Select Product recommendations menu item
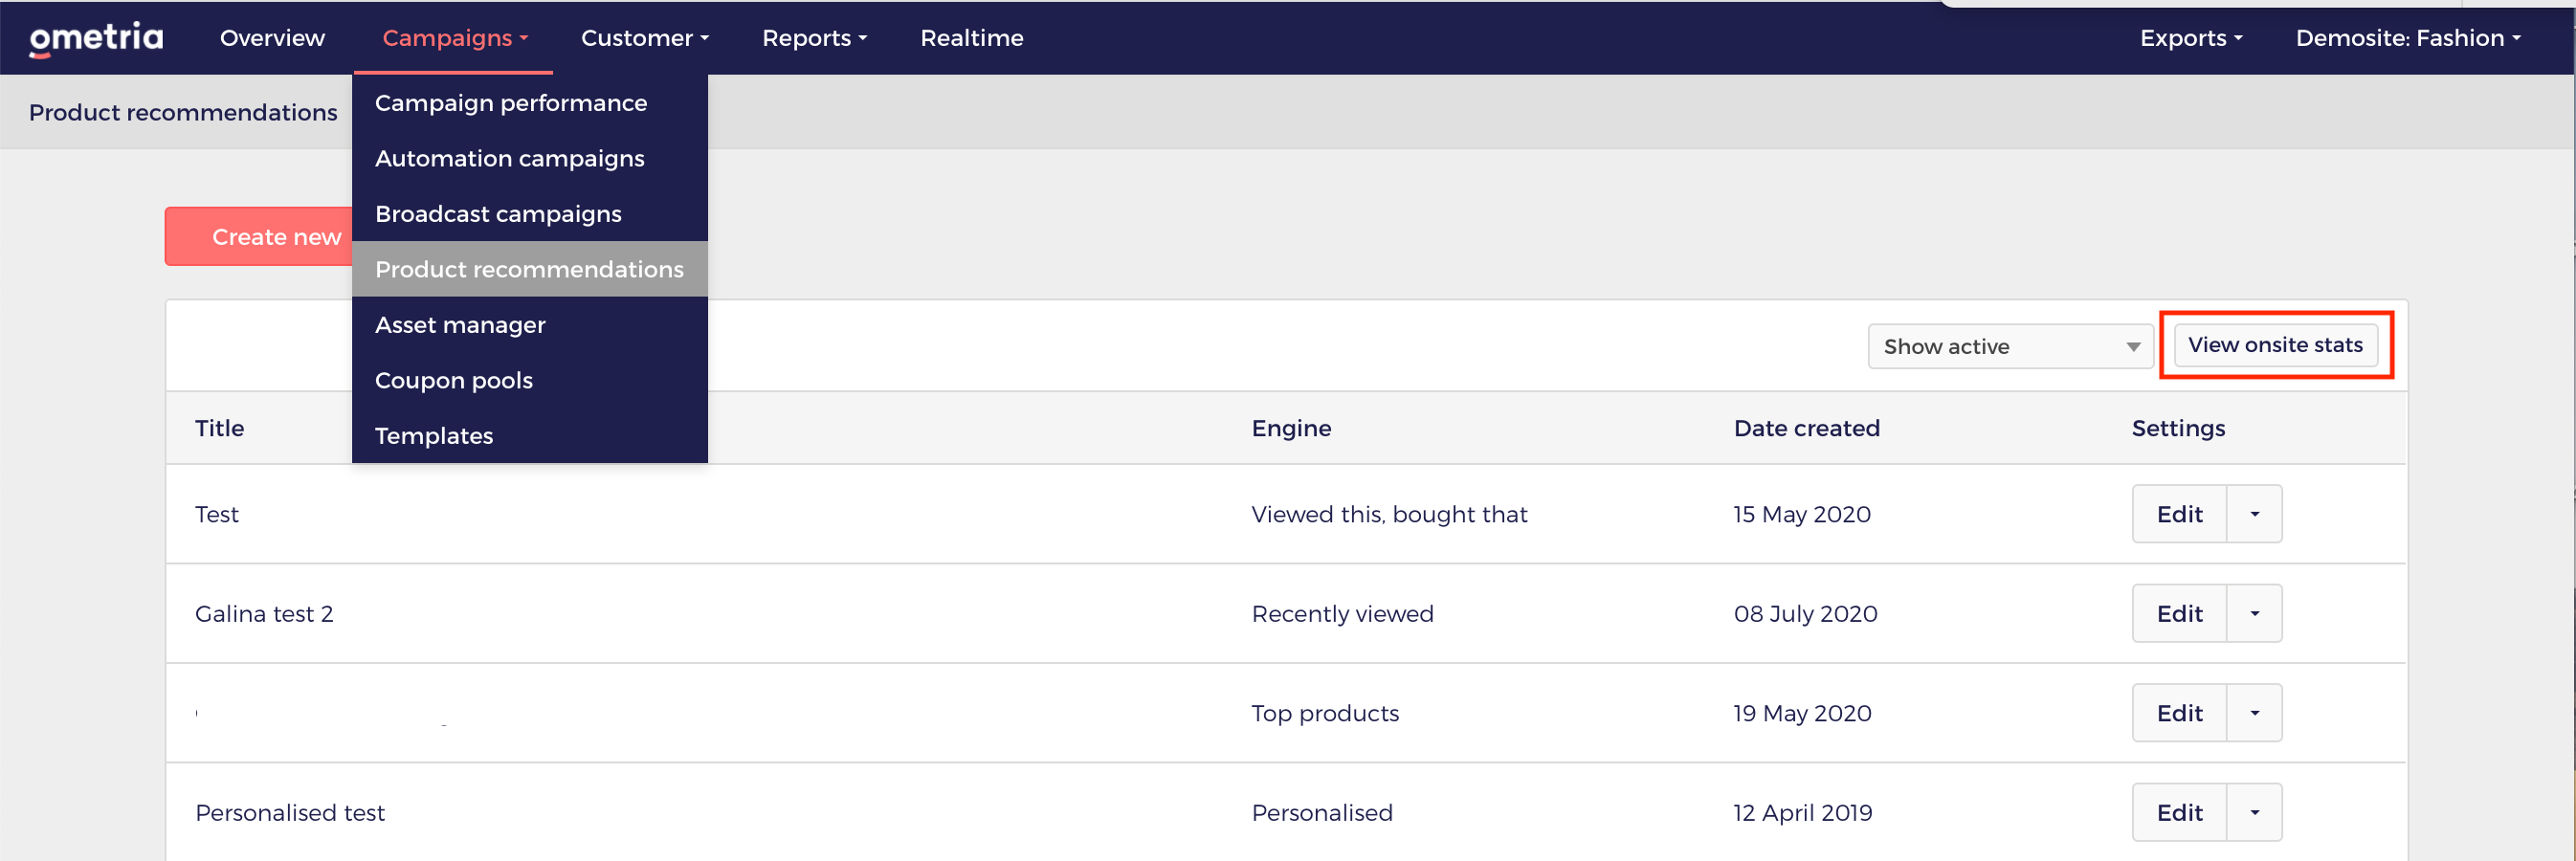The image size is (2576, 861). click(530, 269)
